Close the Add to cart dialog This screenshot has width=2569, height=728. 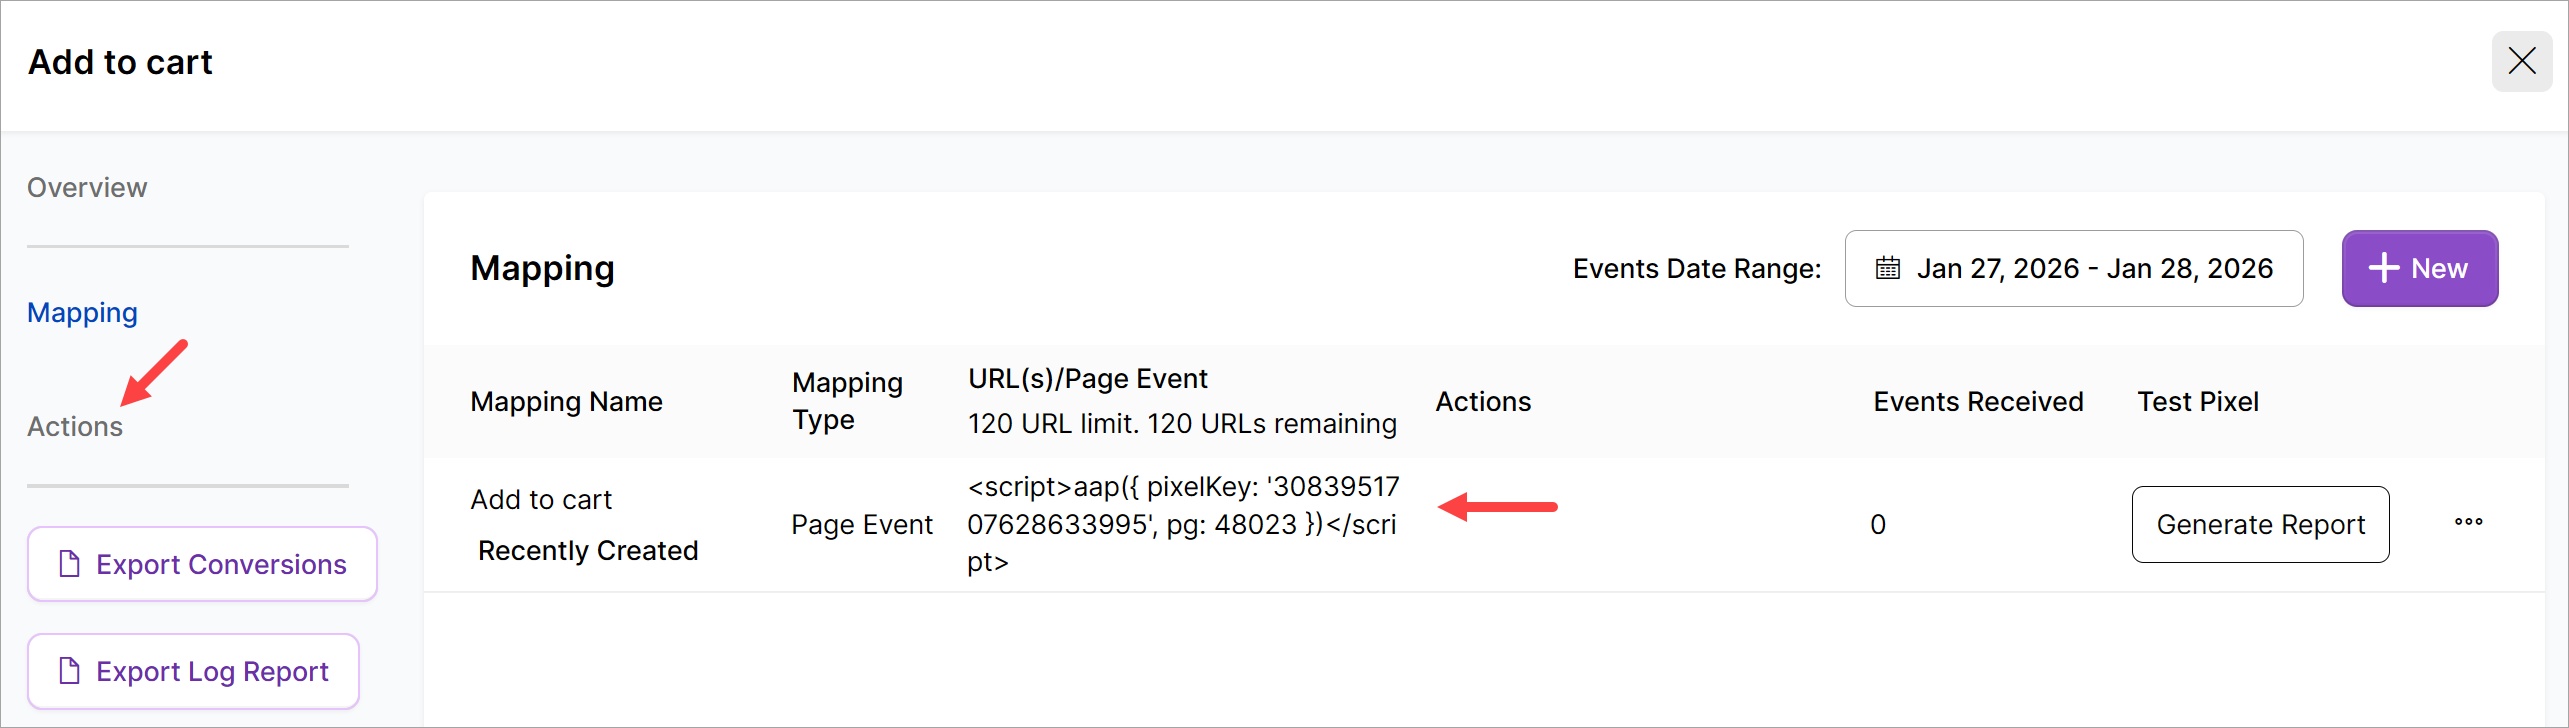click(2521, 61)
